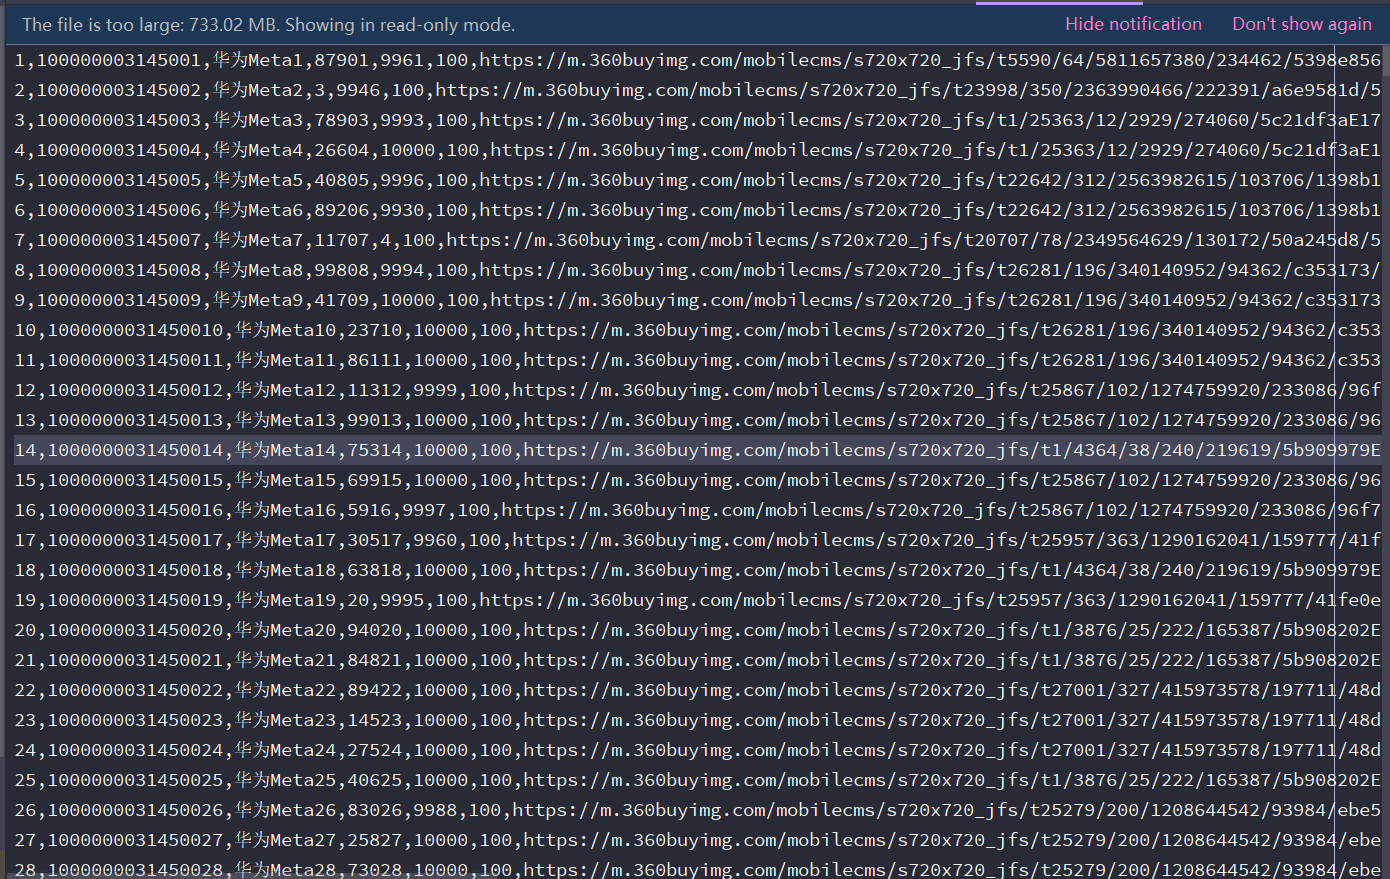The image size is (1390, 879).
Task: Select the line containing 华为Meta10,23710
Action: click(x=697, y=330)
